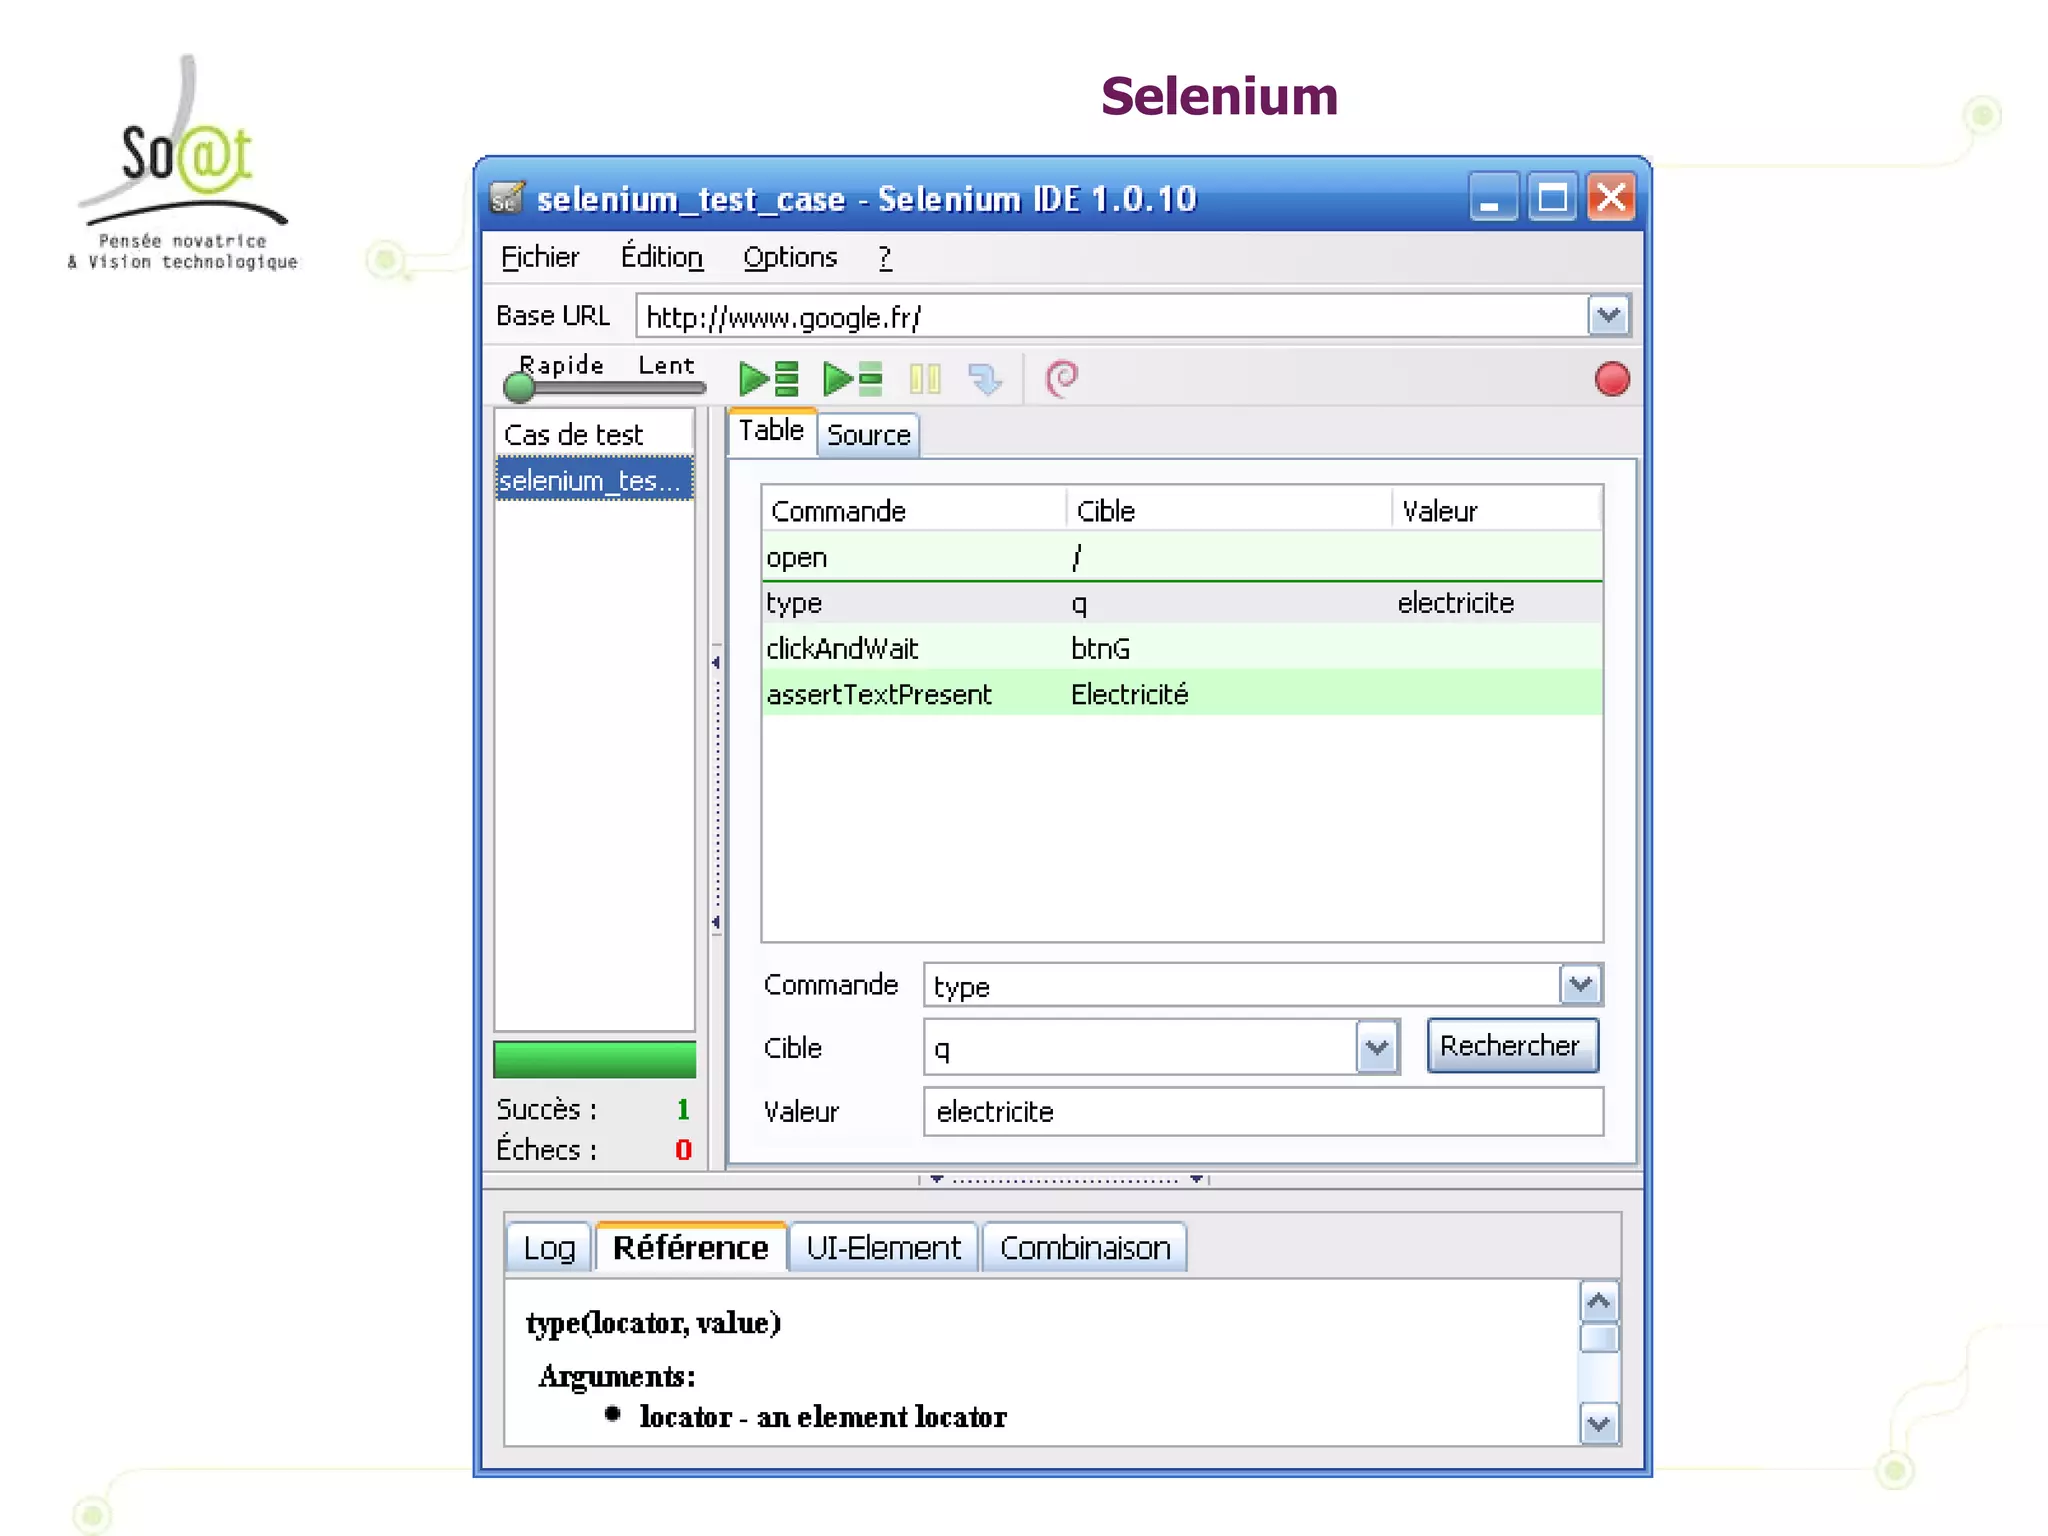Step through the current command

pos(985,379)
